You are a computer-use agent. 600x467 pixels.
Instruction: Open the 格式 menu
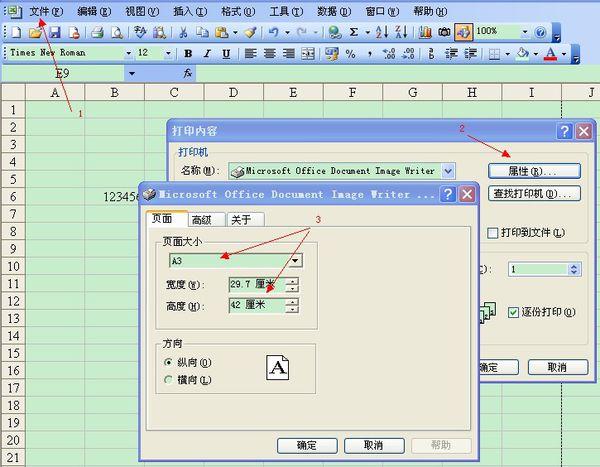(238, 11)
